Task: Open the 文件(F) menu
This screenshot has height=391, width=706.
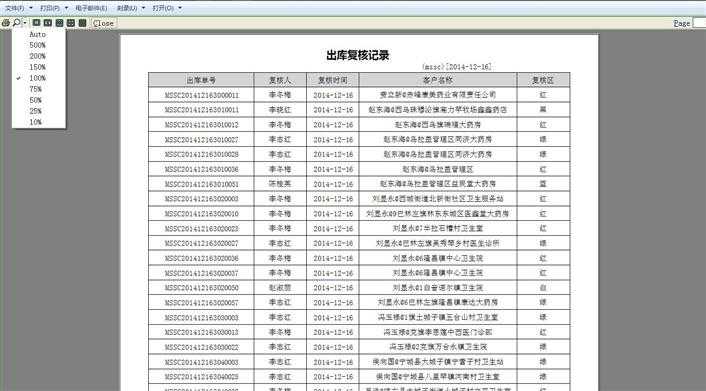Action: click(x=14, y=8)
